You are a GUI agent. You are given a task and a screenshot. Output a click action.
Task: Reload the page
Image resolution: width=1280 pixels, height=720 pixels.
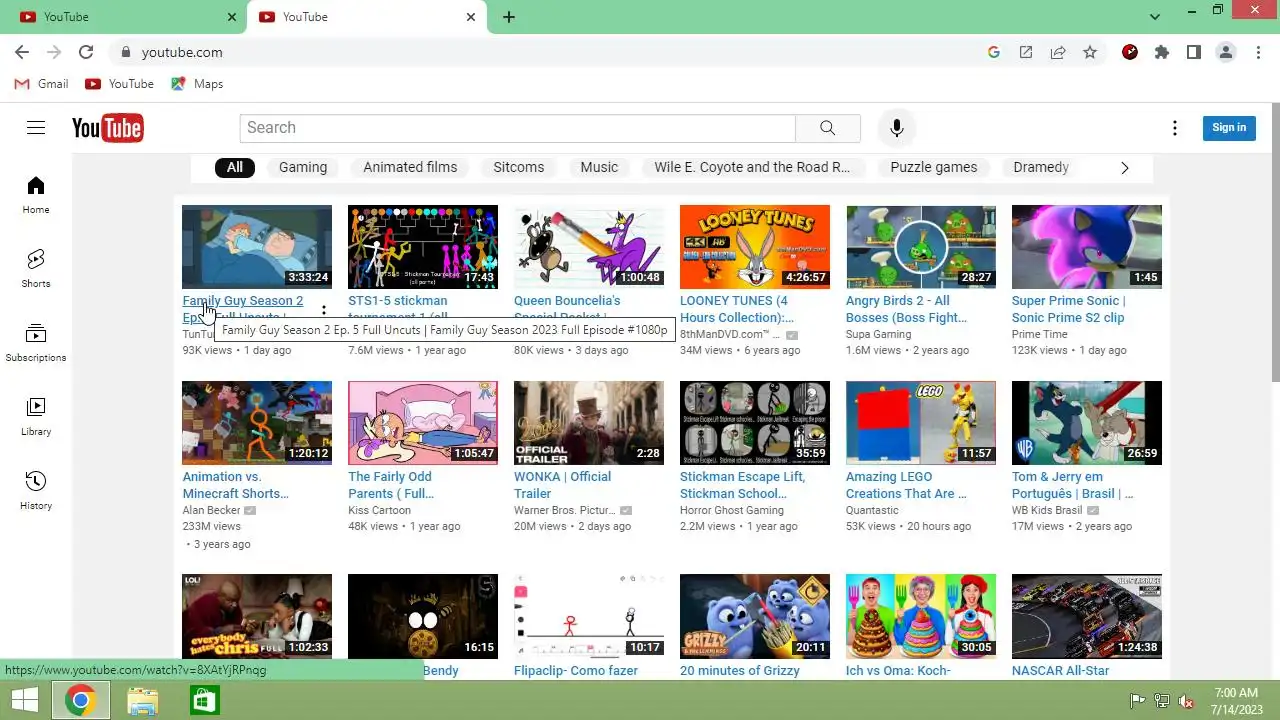[x=86, y=52]
